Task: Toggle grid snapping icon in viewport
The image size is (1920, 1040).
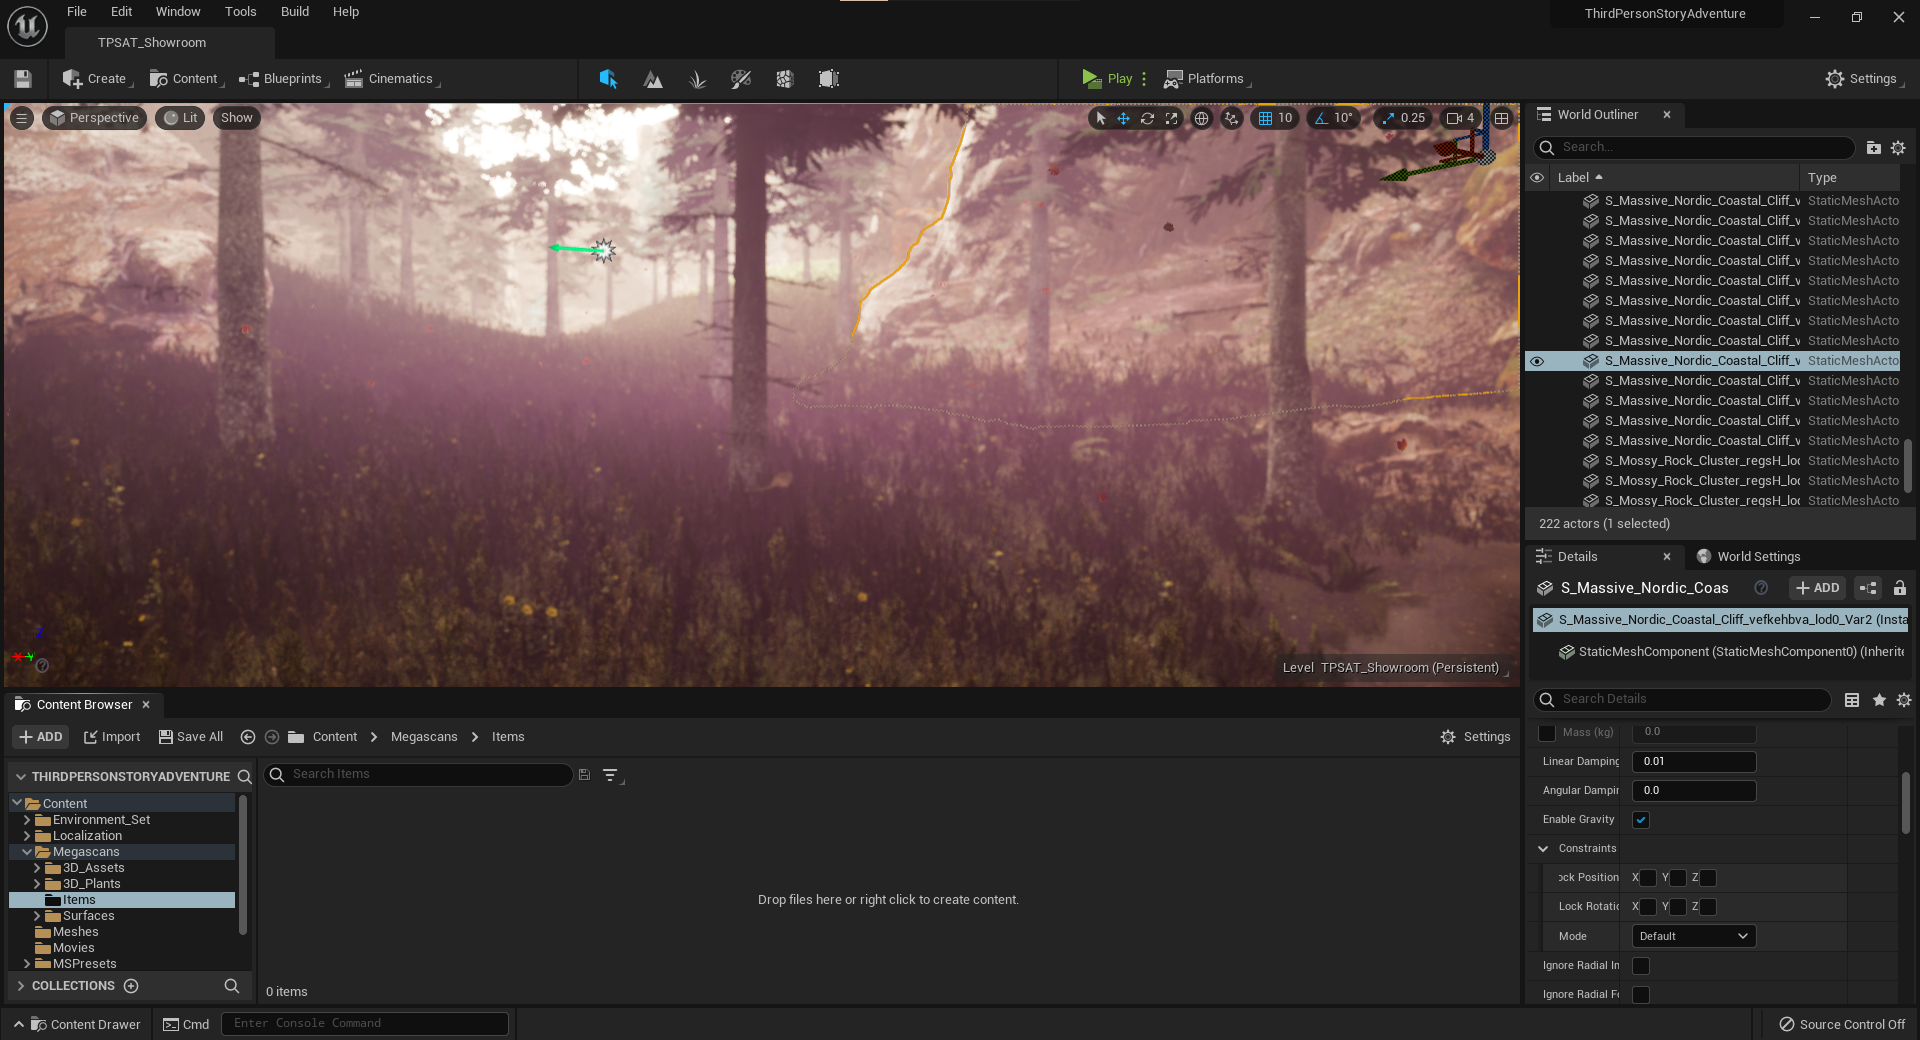Action: pyautogui.click(x=1266, y=118)
